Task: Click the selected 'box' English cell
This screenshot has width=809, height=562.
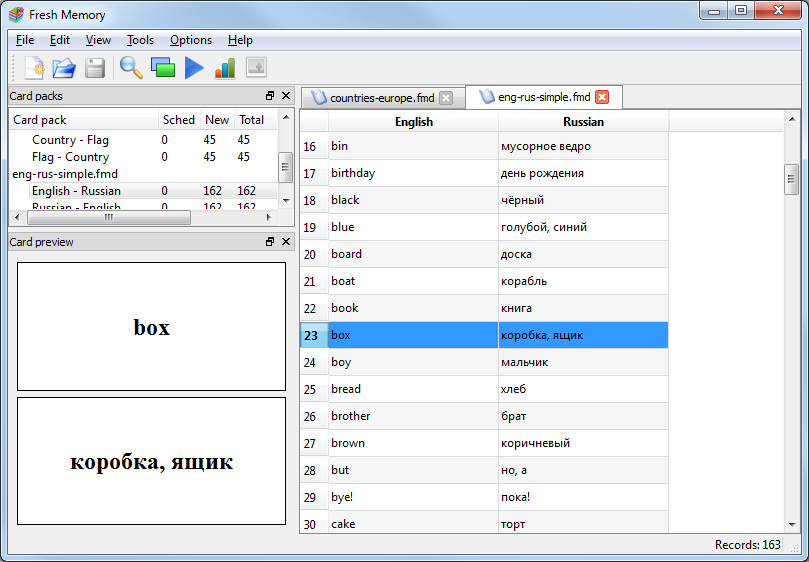Action: click(413, 335)
